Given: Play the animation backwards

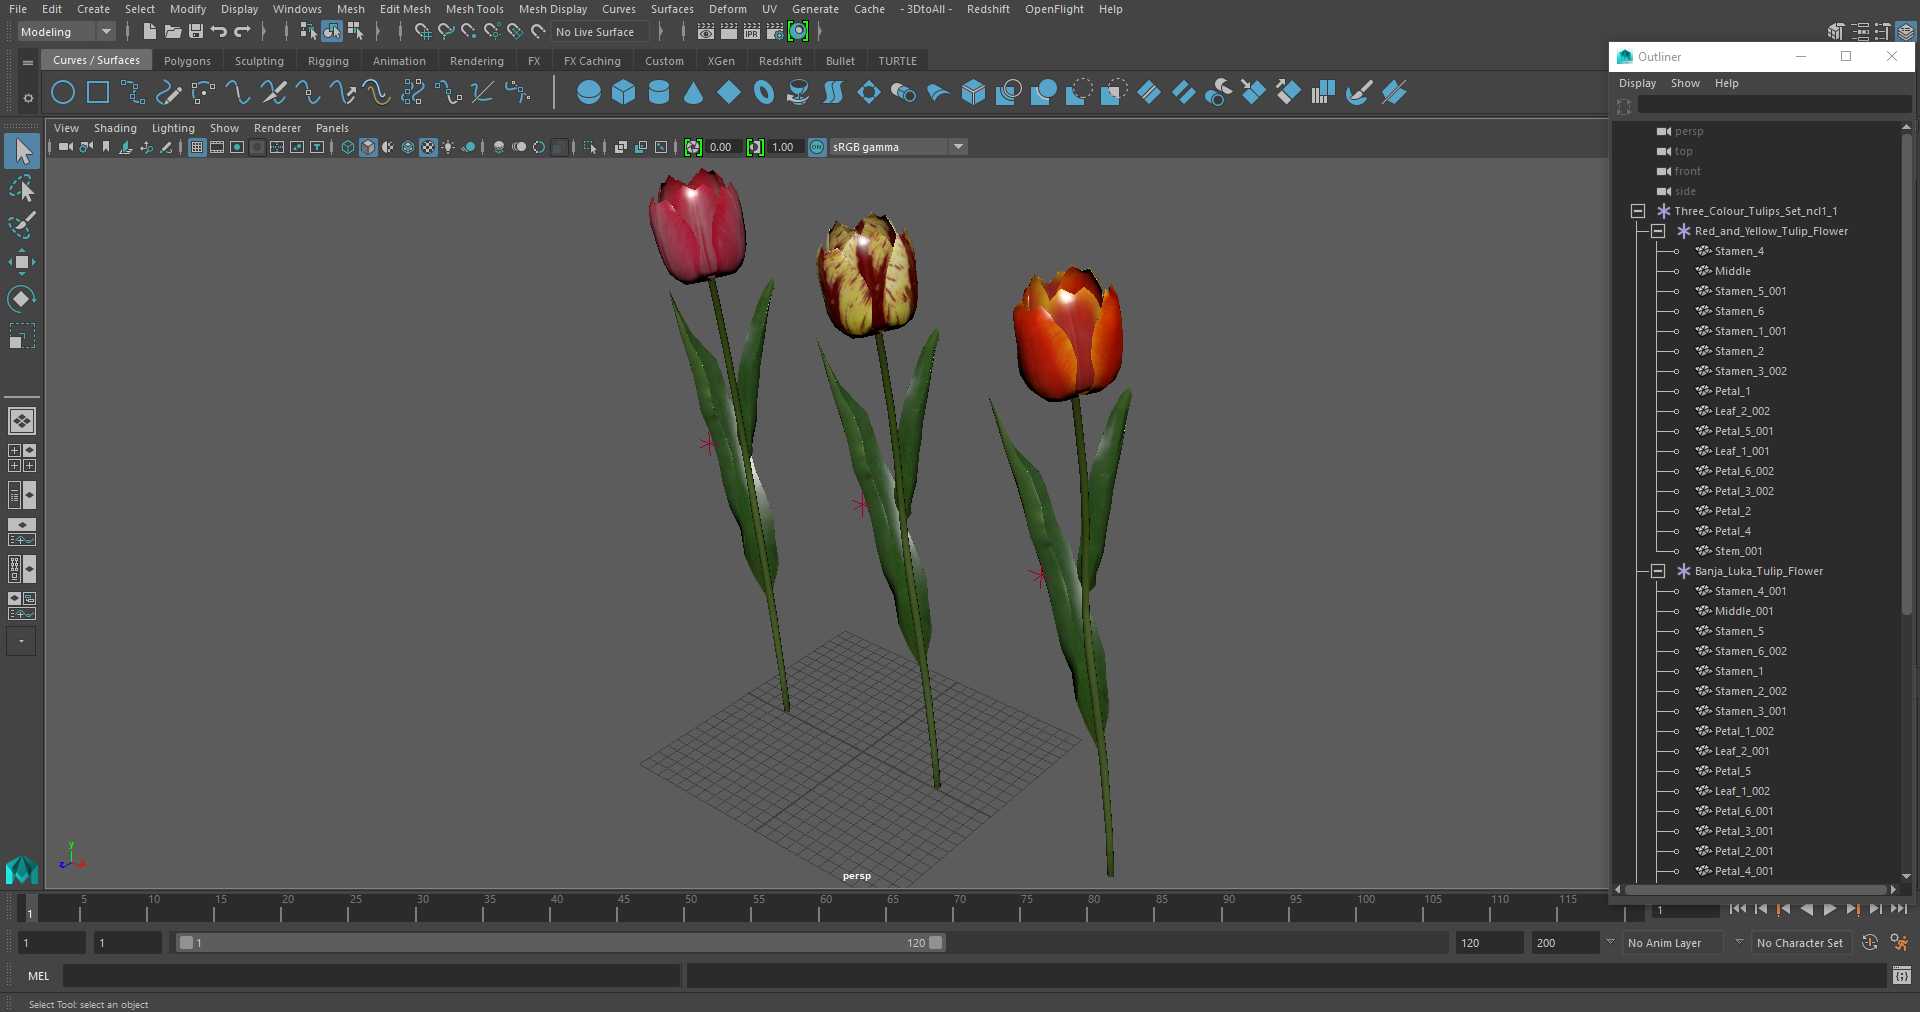Looking at the screenshot, I should [1807, 909].
